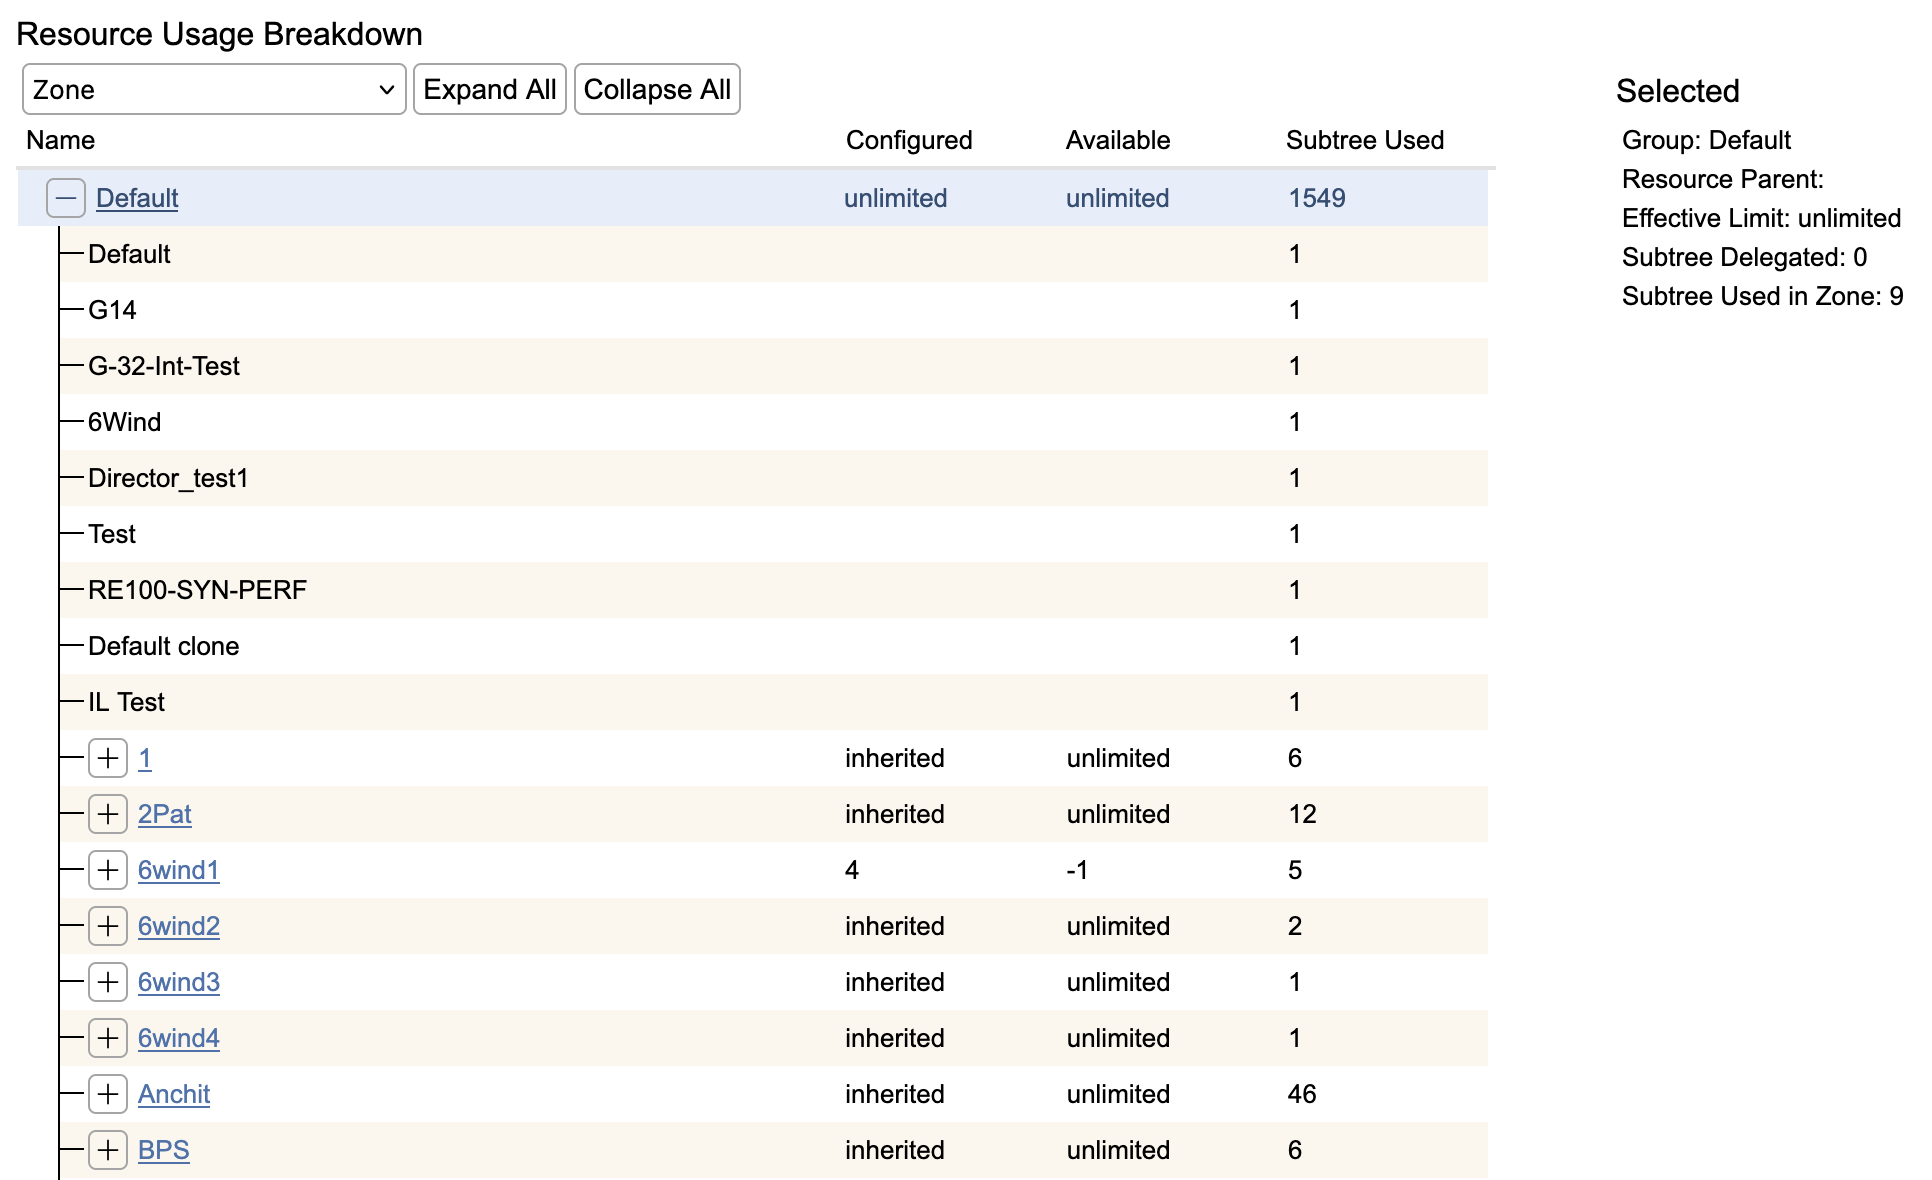
Task: Click the Subtree Delegated: 0 text
Action: (x=1744, y=257)
